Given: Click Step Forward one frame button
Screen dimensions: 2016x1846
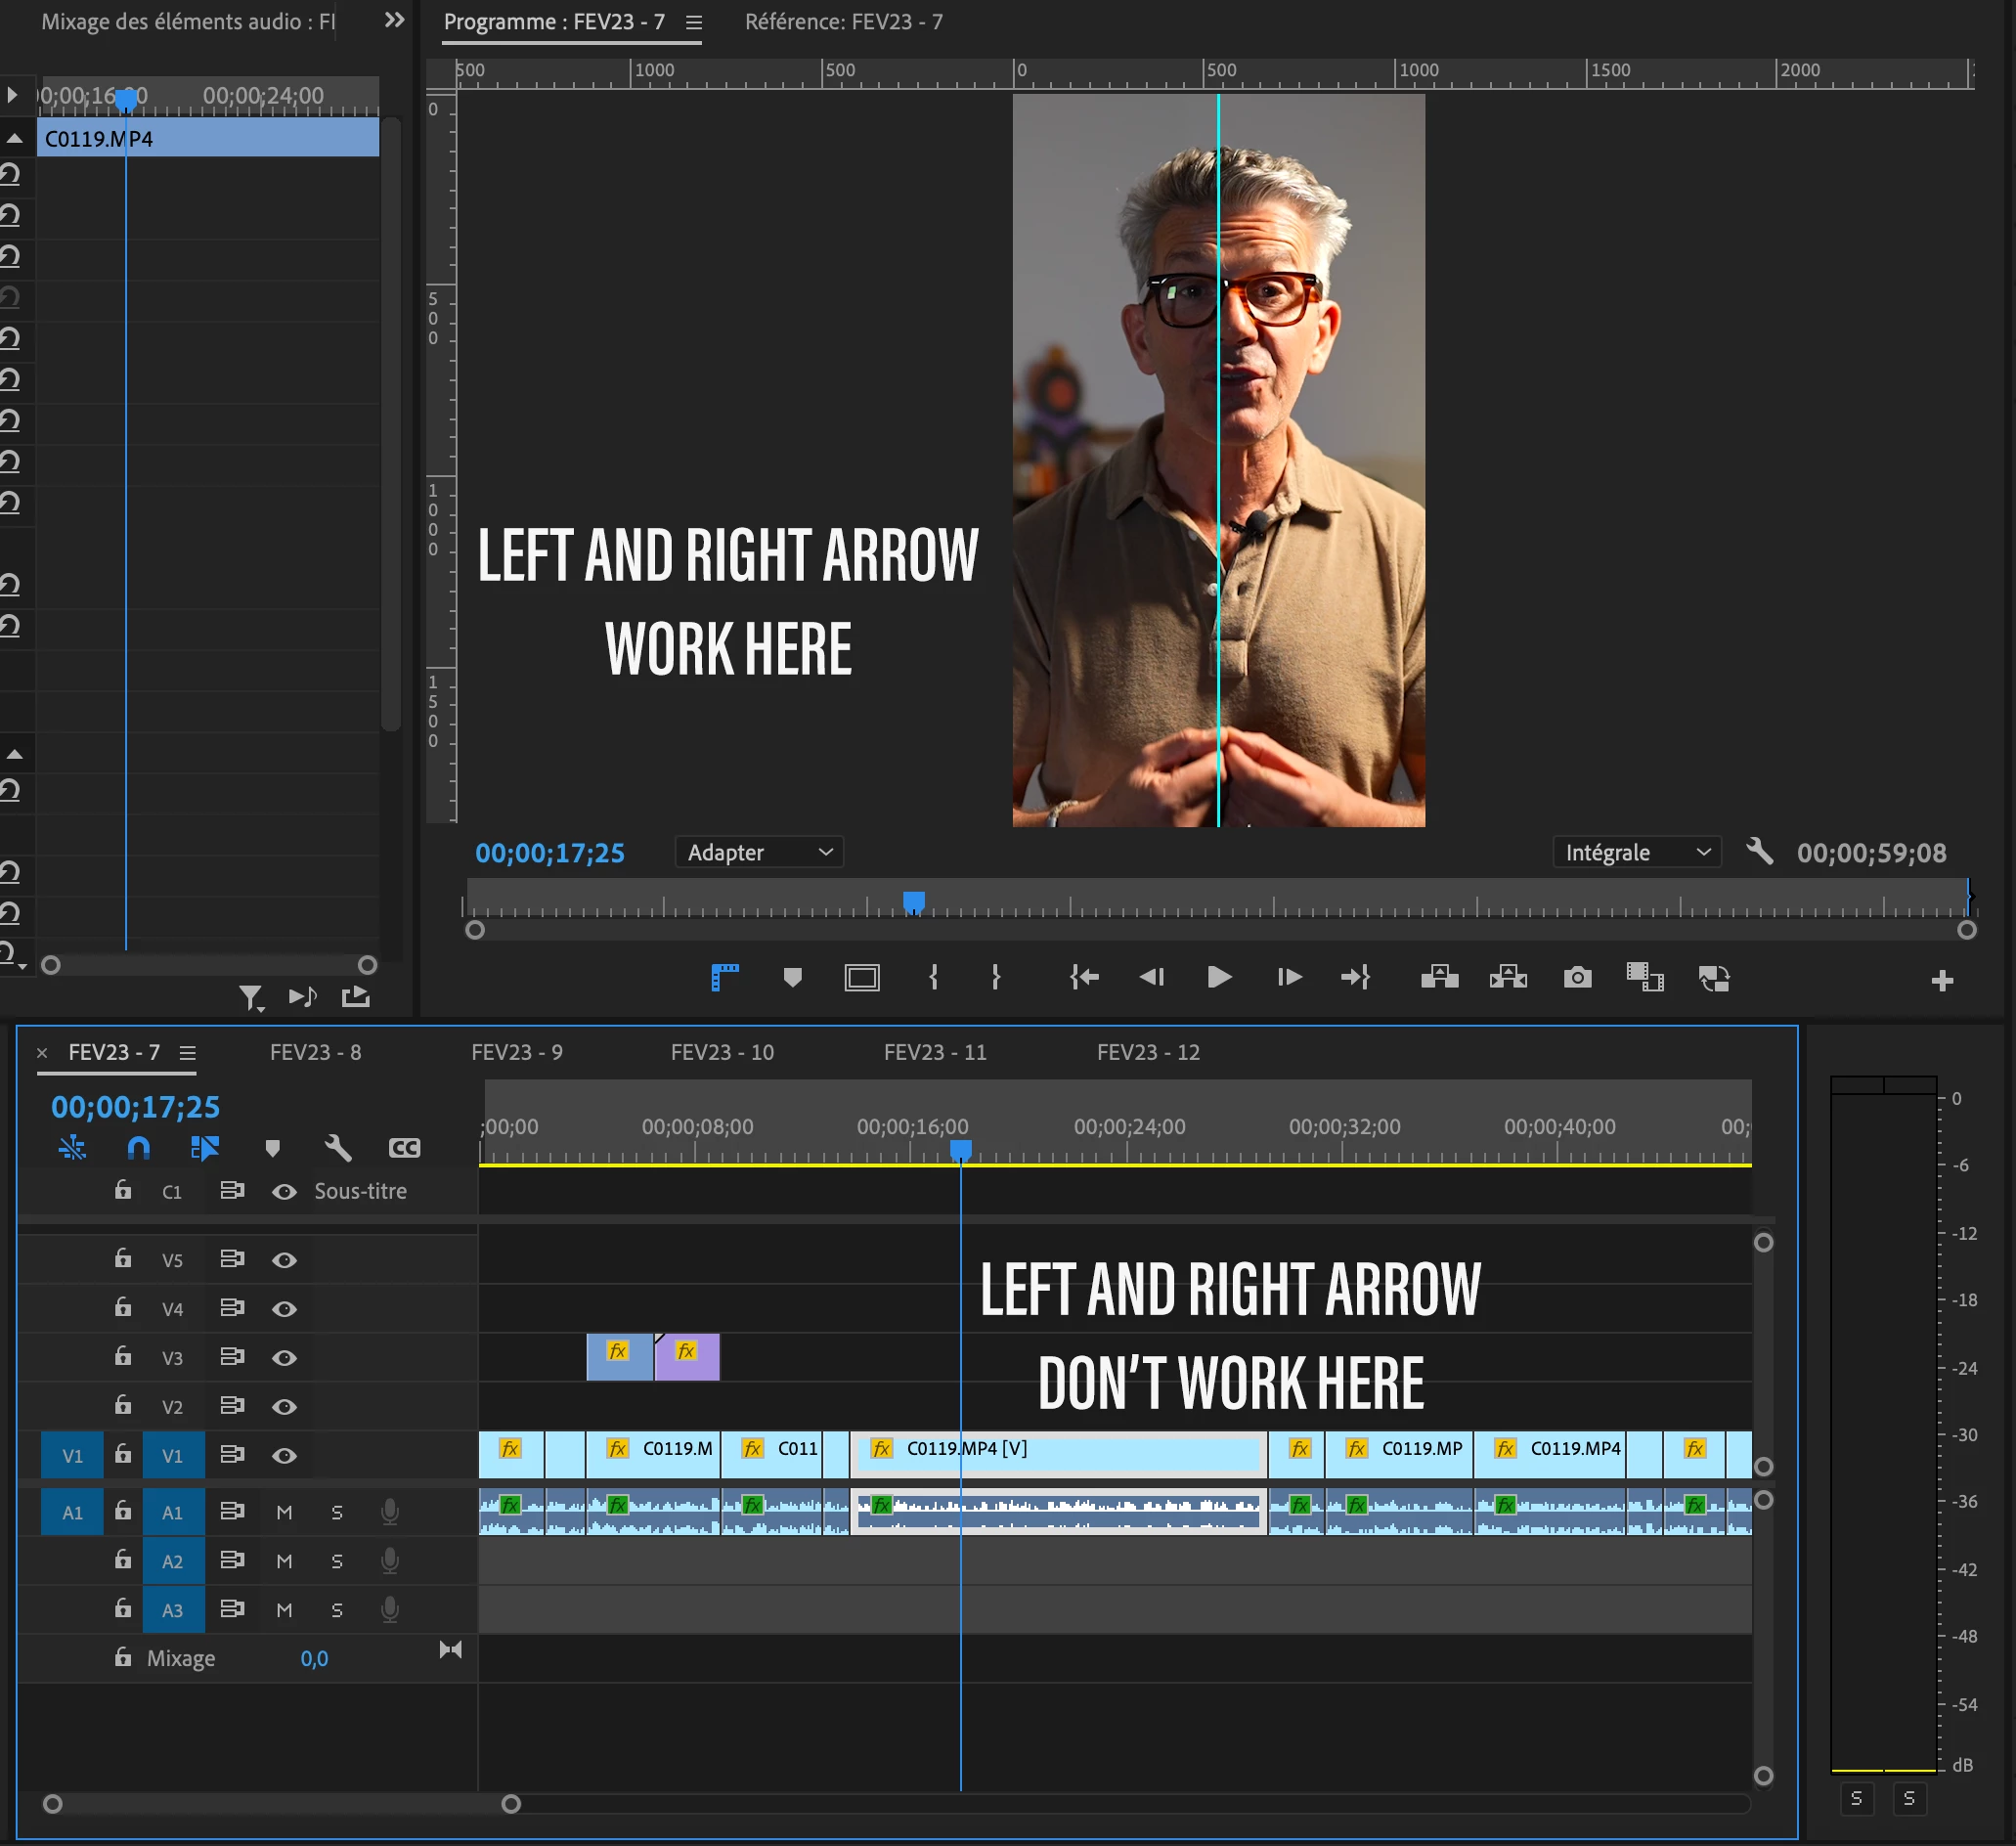Looking at the screenshot, I should point(1289,977).
